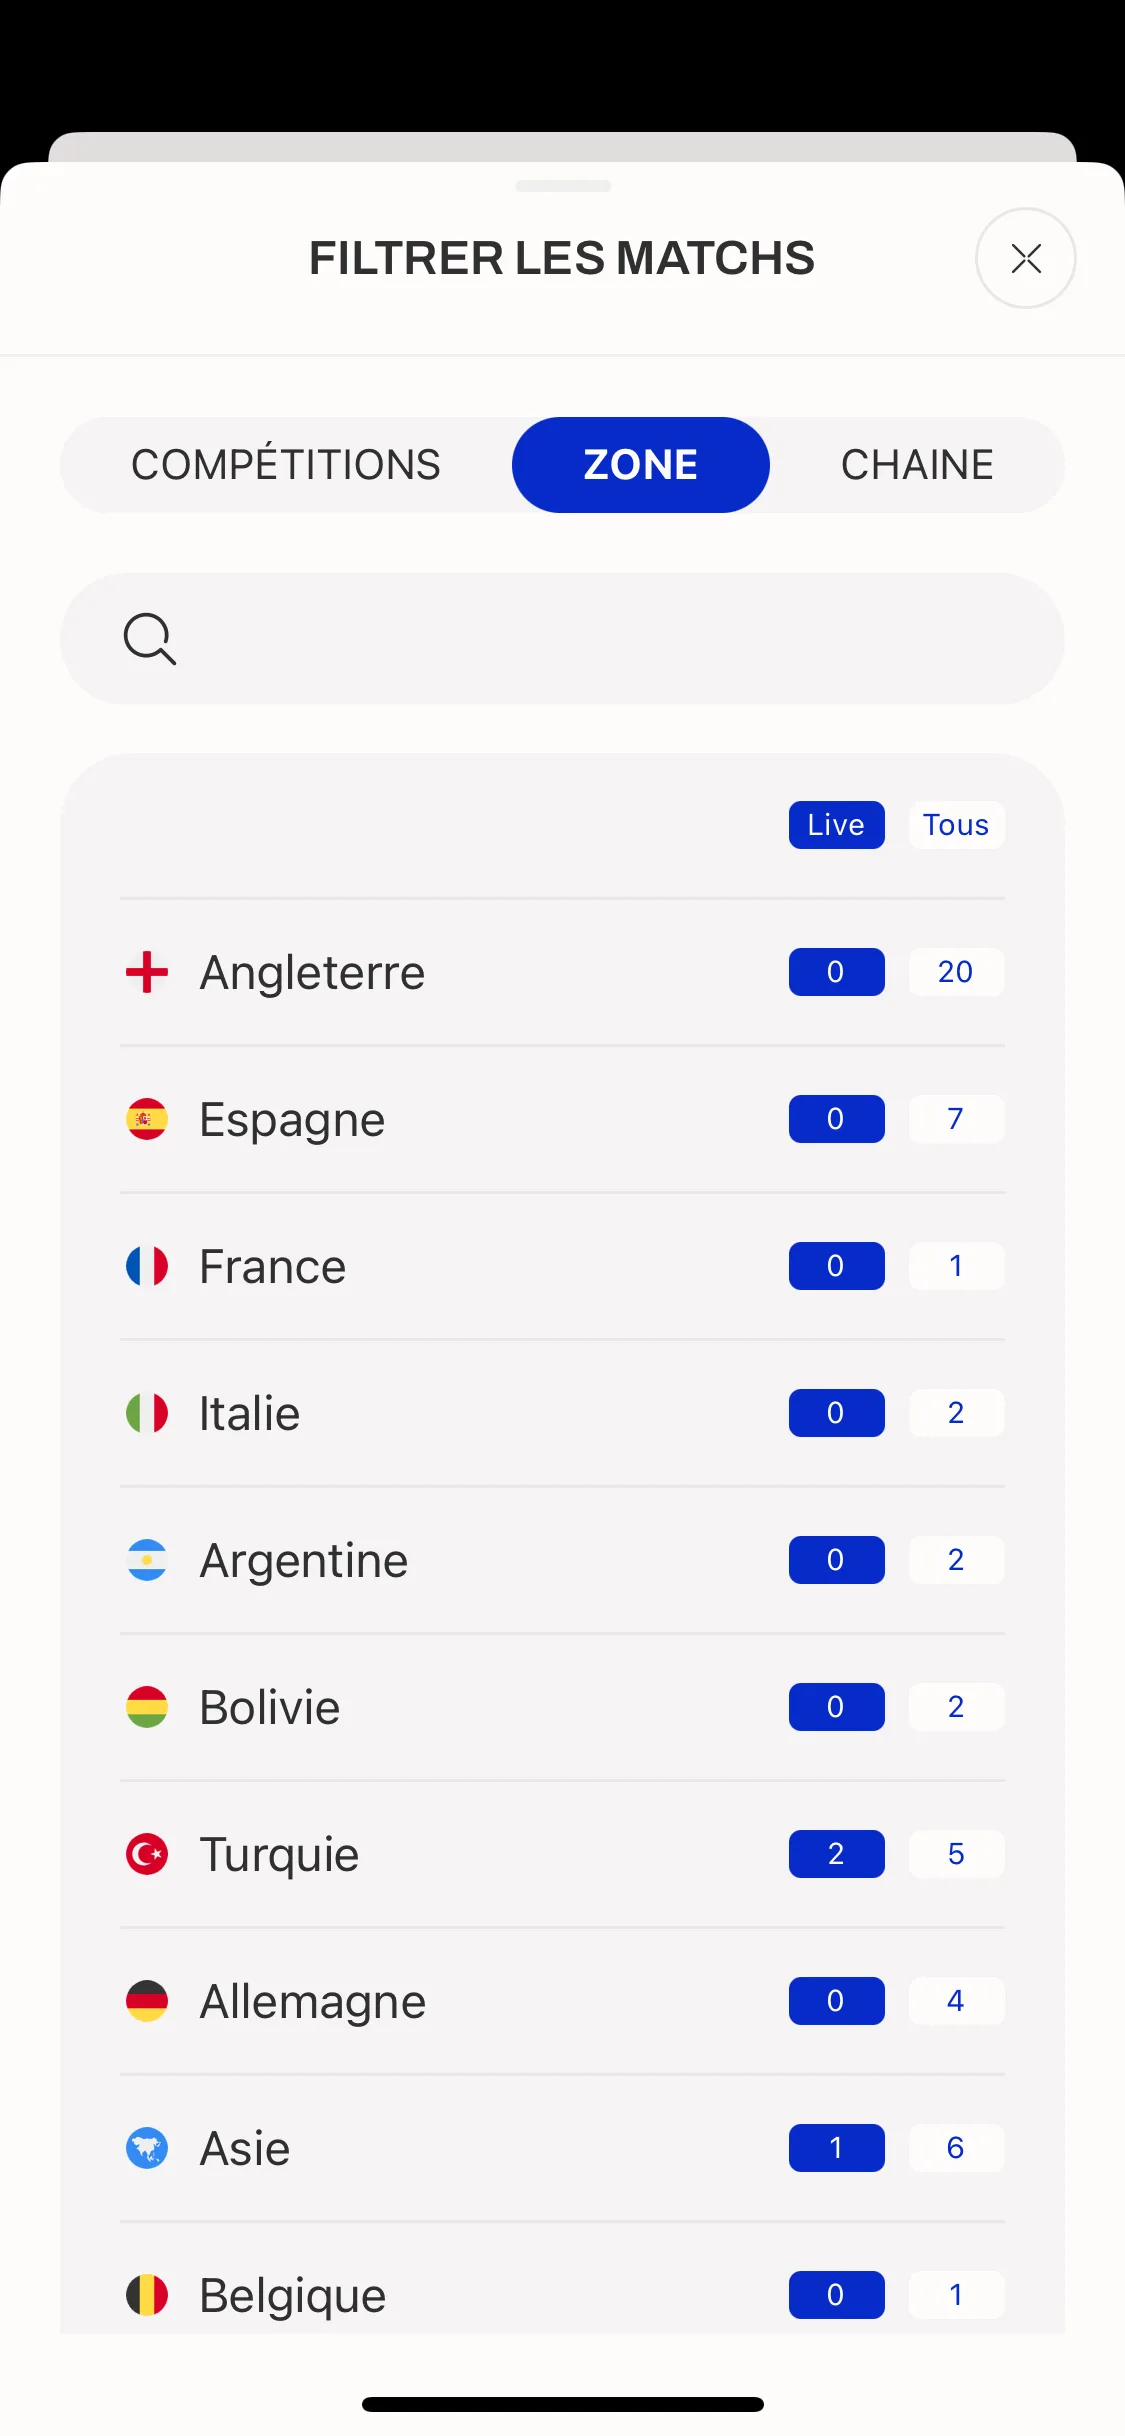The width and height of the screenshot is (1125, 2436).
Task: Select the Live column filter
Action: 836,825
